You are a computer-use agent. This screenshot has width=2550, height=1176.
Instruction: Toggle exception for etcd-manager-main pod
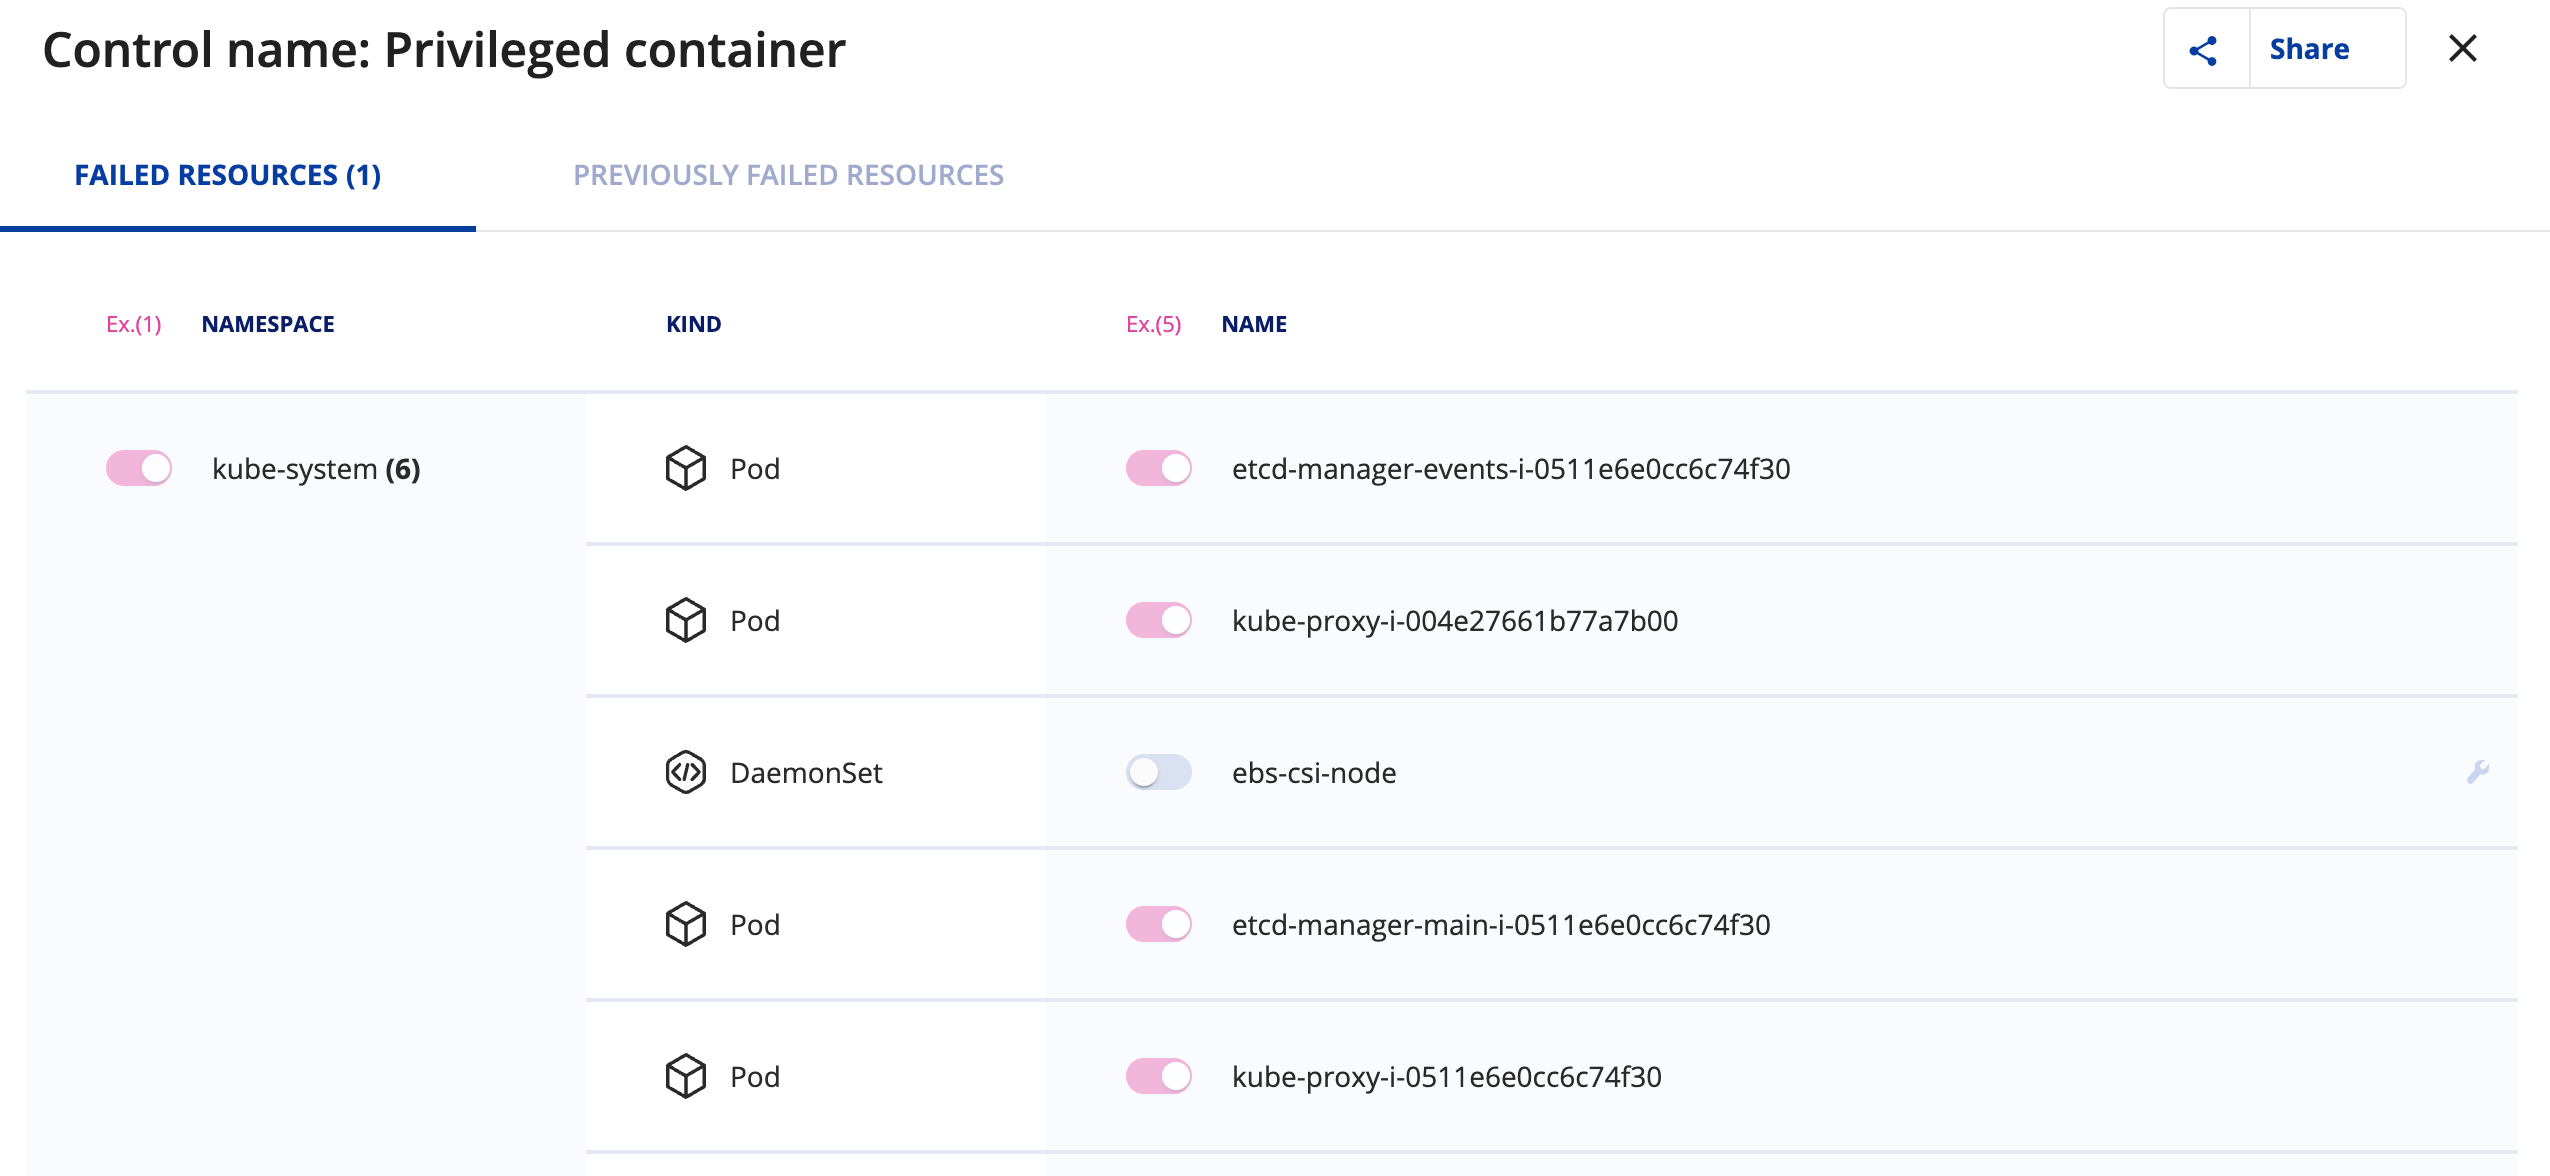(x=1158, y=924)
